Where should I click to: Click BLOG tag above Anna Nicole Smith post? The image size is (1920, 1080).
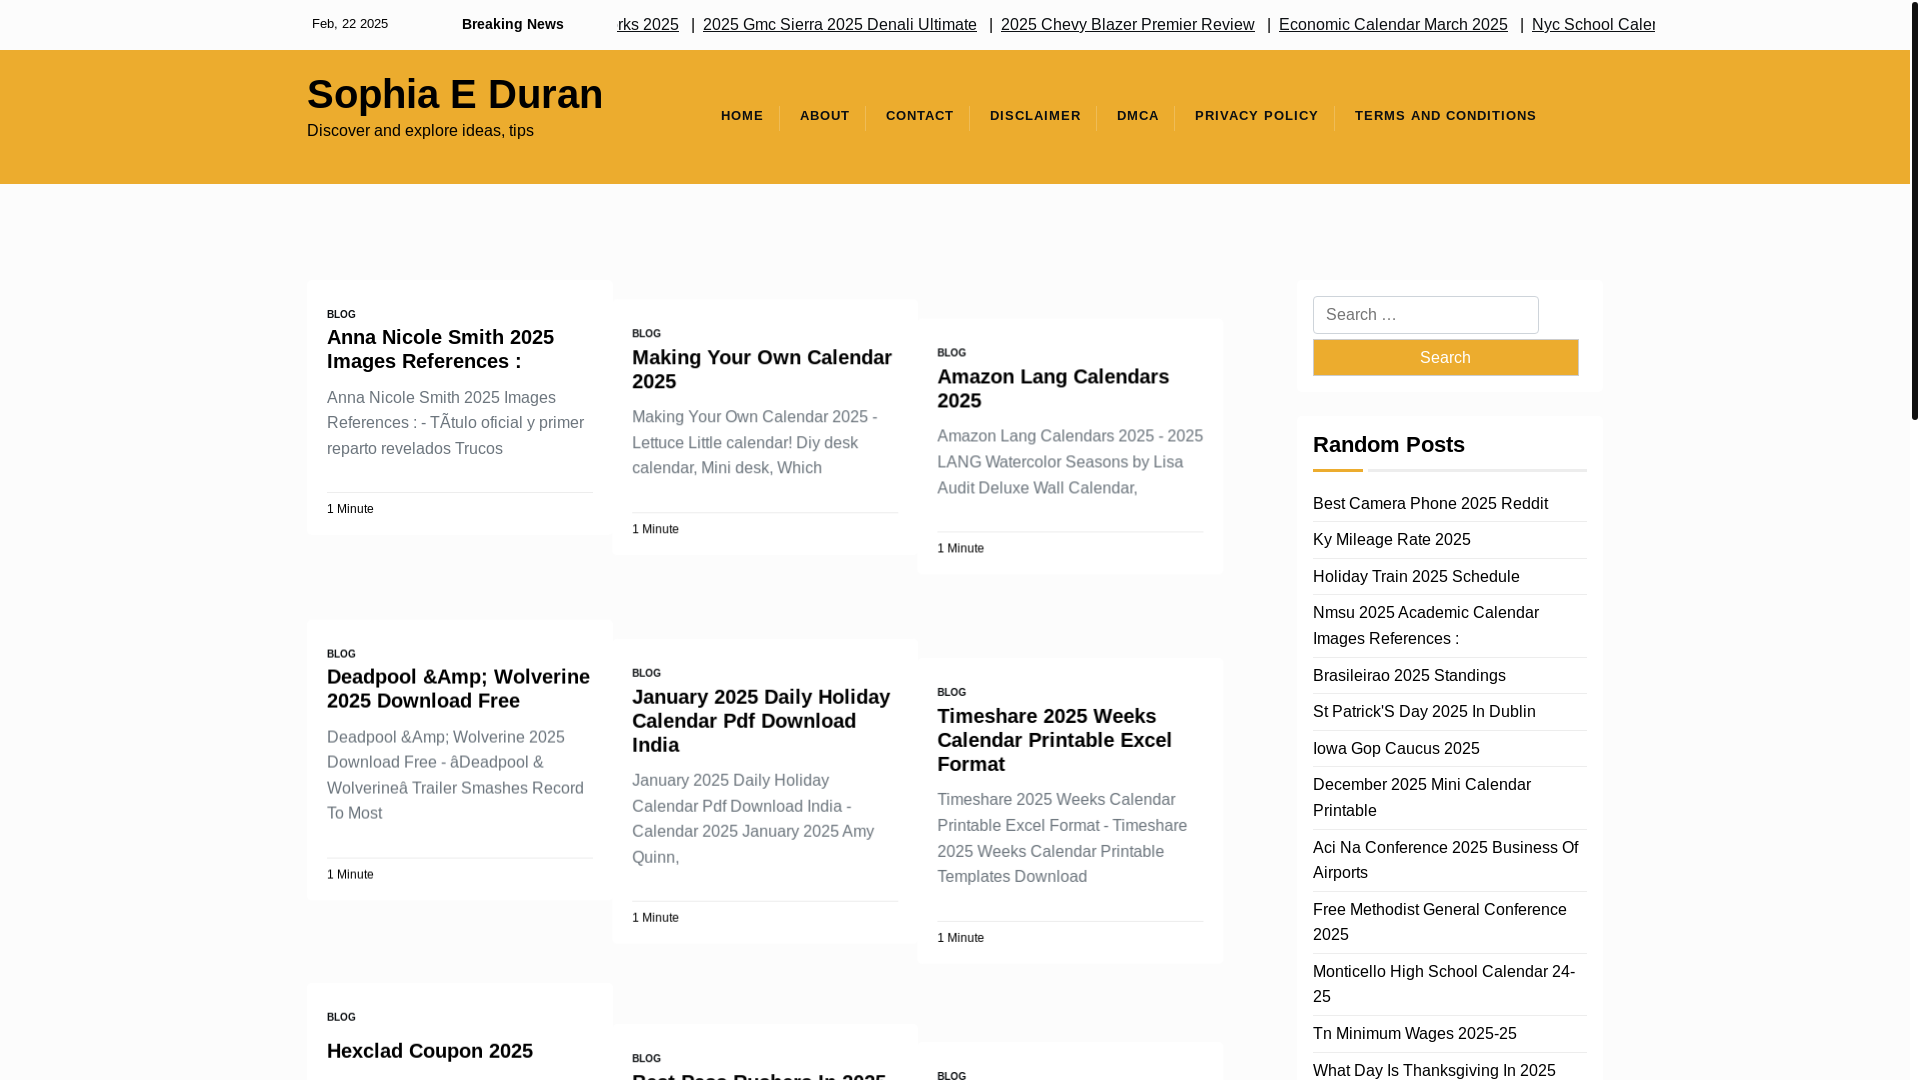(x=341, y=314)
